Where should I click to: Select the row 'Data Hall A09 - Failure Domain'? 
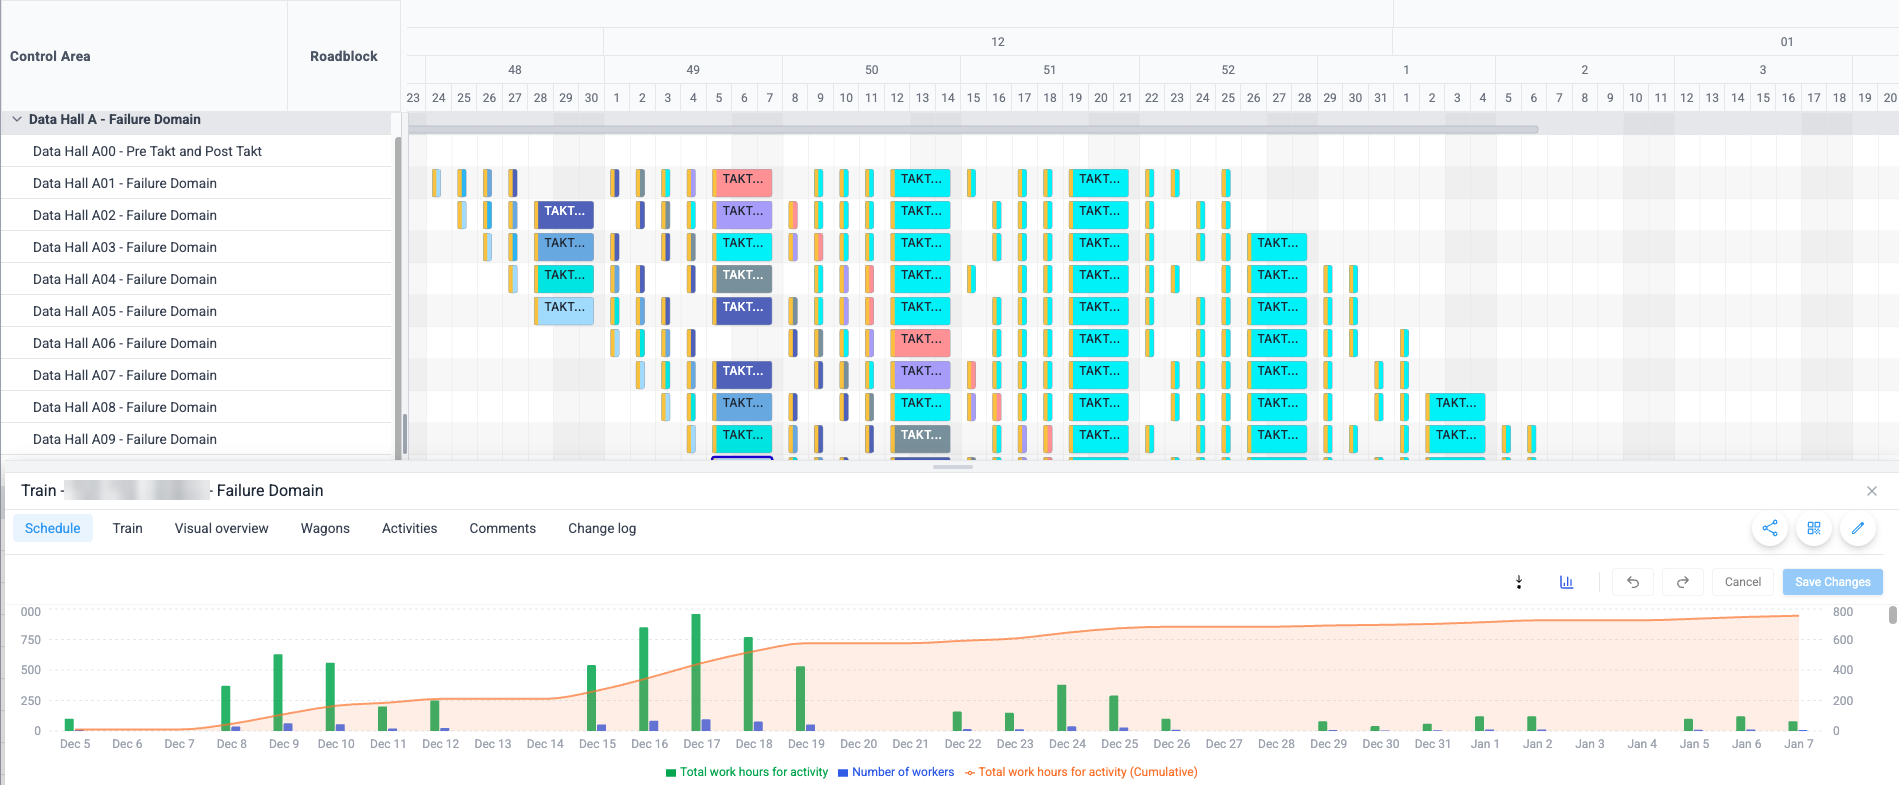196,439
